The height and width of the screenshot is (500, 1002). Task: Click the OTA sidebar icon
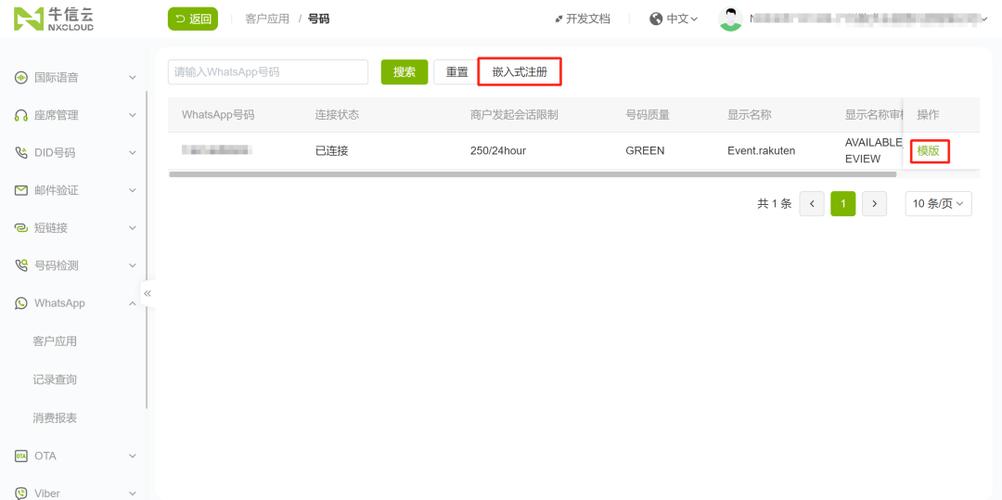click(x=21, y=456)
